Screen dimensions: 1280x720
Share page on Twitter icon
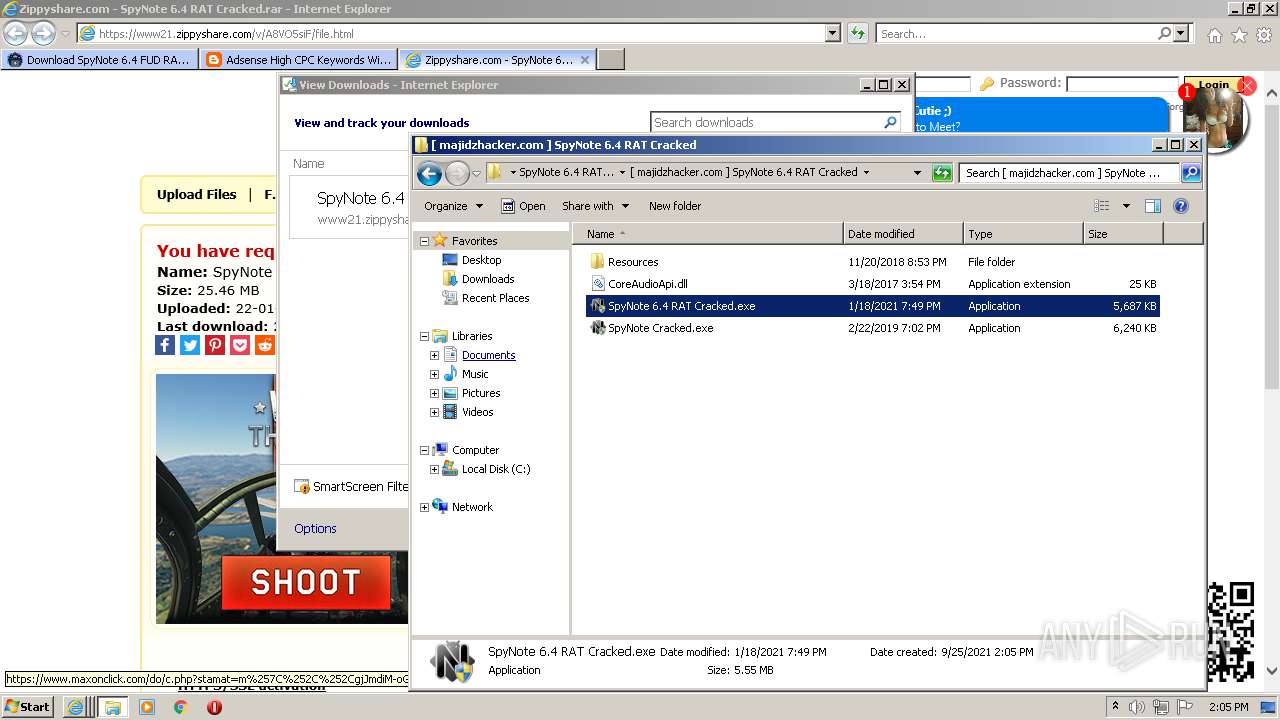(190, 345)
